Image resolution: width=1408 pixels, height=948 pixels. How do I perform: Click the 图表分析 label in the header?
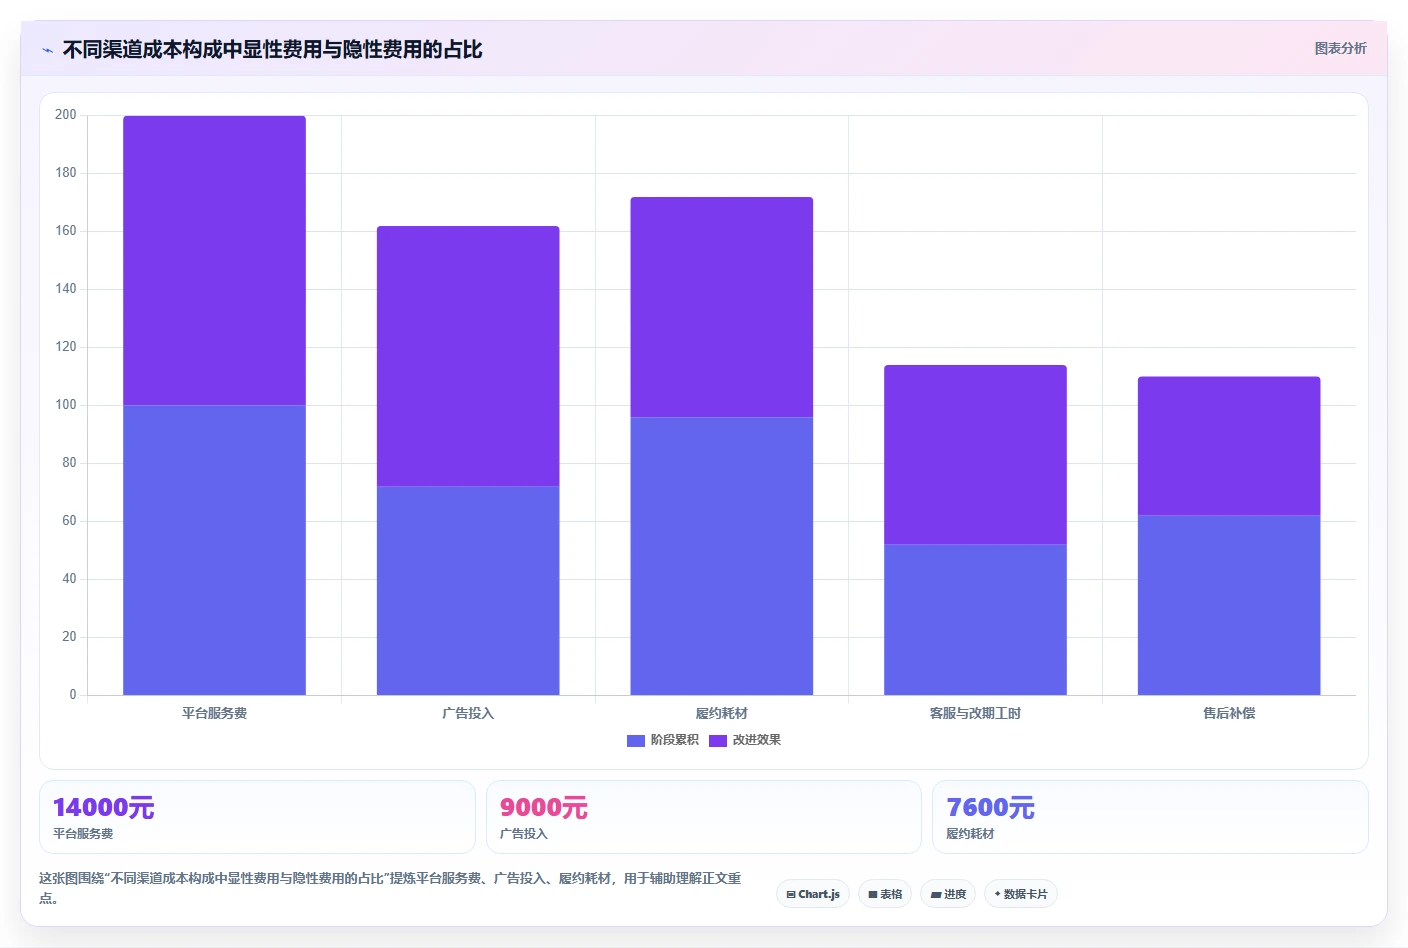click(1340, 48)
